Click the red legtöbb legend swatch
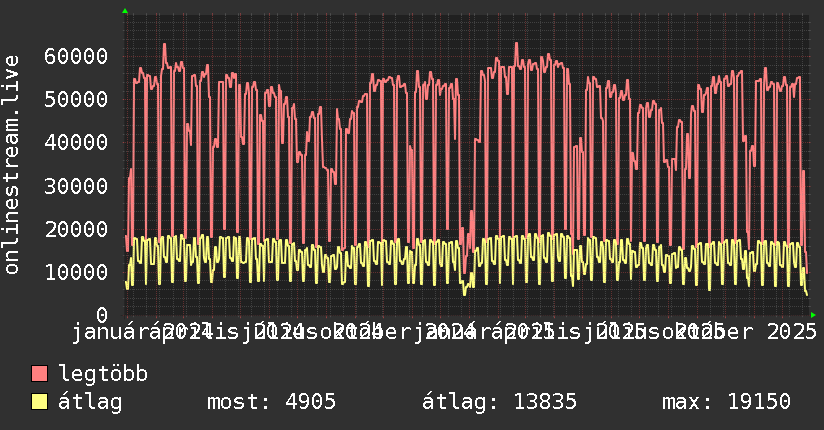The width and height of the screenshot is (824, 430). pyautogui.click(x=40, y=374)
